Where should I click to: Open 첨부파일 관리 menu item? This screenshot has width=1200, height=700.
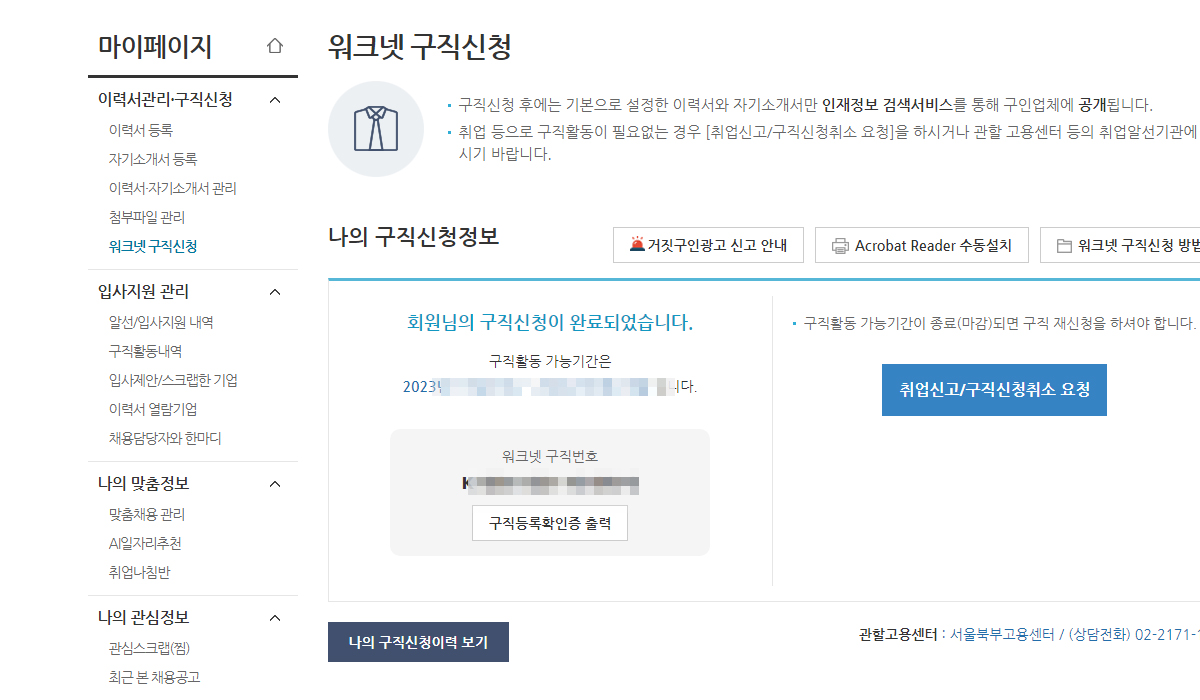[x=147, y=217]
